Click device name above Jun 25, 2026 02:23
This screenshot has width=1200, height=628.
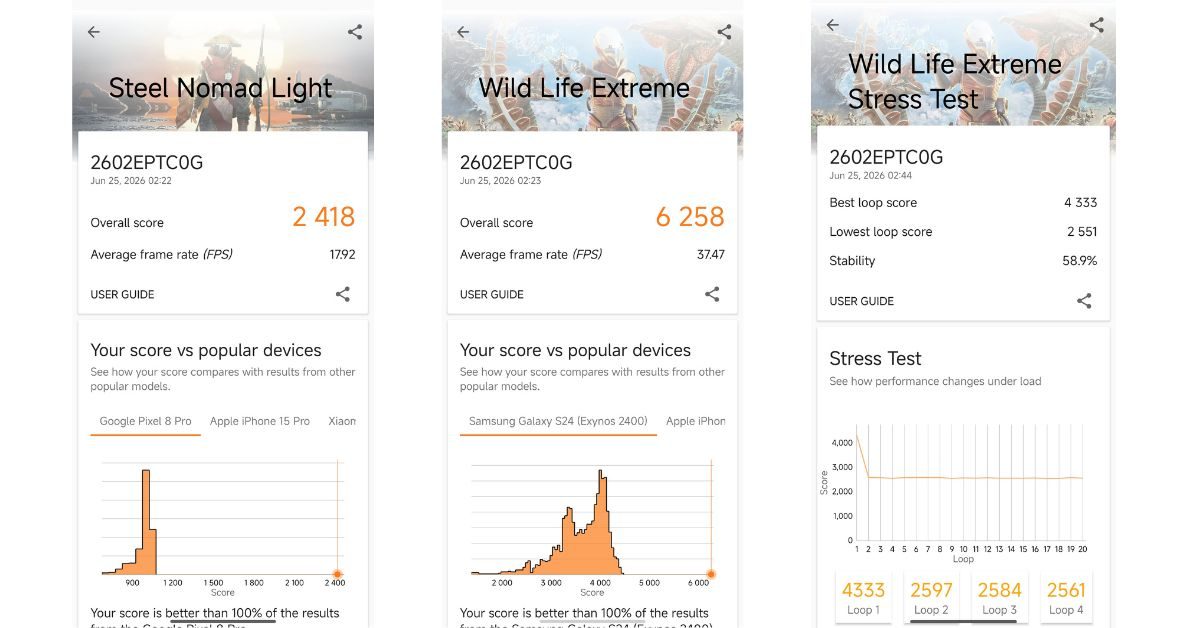[516, 162]
